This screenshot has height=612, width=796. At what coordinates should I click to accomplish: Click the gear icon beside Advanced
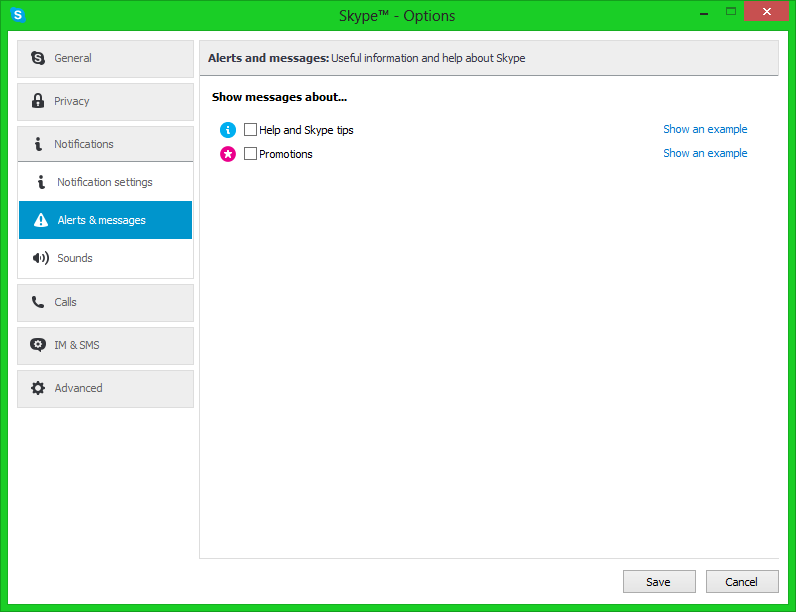pos(38,388)
